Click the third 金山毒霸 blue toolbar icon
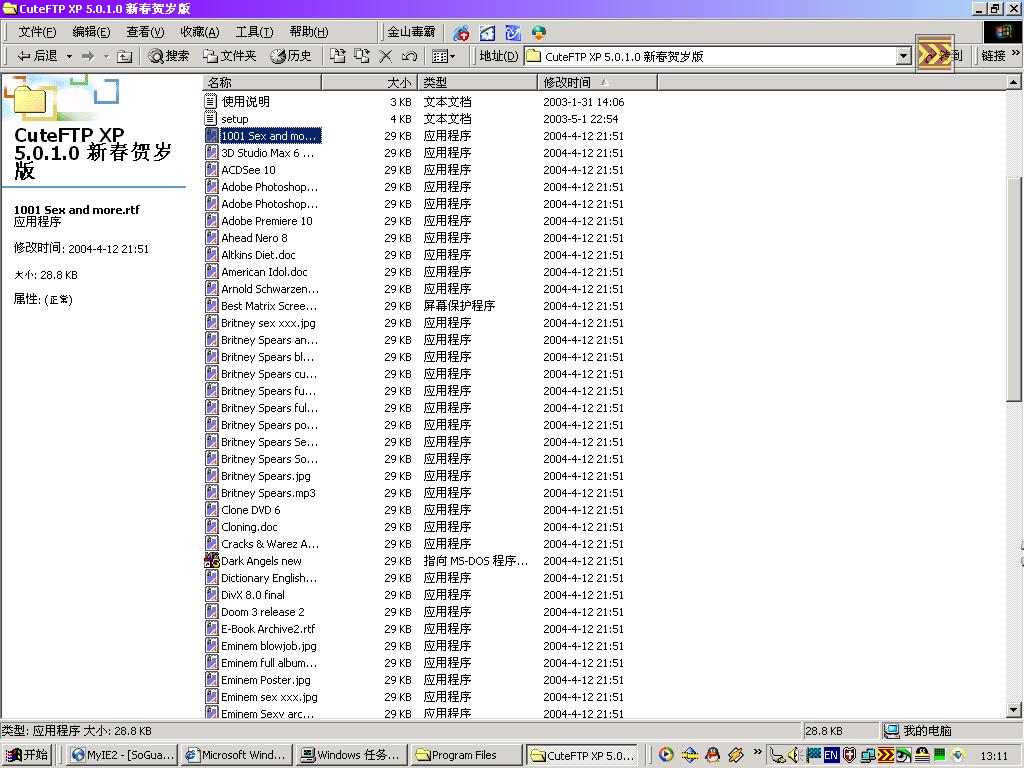This screenshot has width=1024, height=768. click(513, 33)
